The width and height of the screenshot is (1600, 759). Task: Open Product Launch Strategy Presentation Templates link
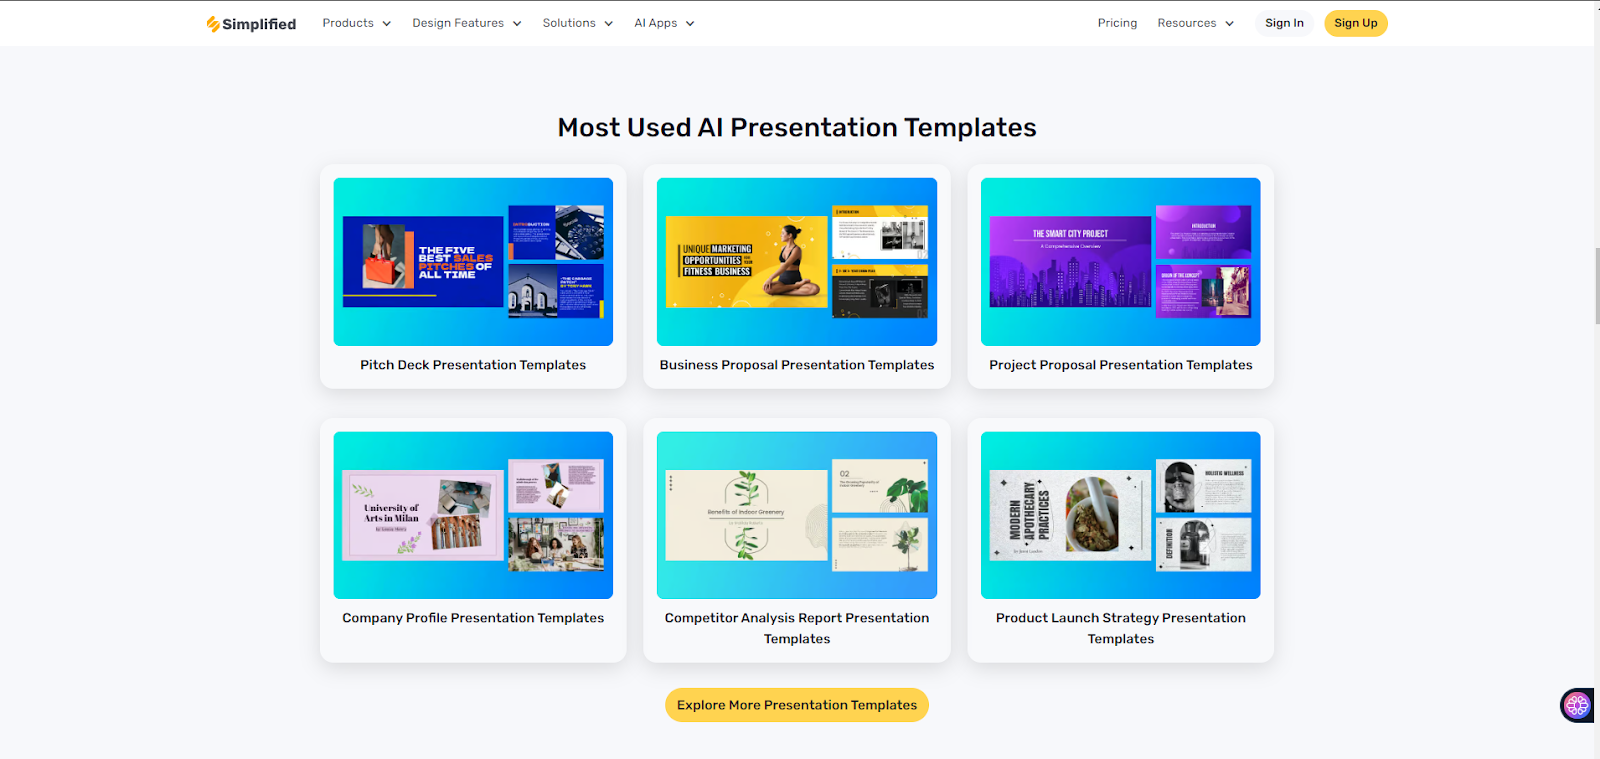click(x=1120, y=628)
